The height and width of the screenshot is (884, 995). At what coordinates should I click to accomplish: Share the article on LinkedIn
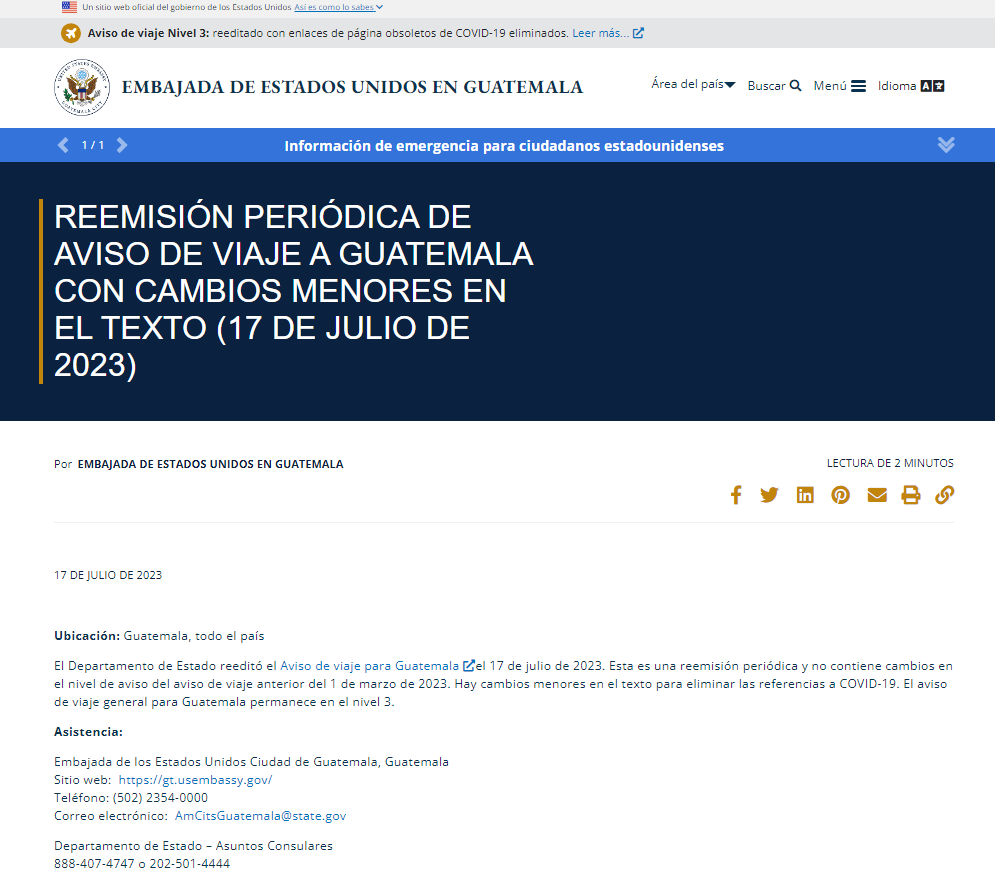click(805, 494)
